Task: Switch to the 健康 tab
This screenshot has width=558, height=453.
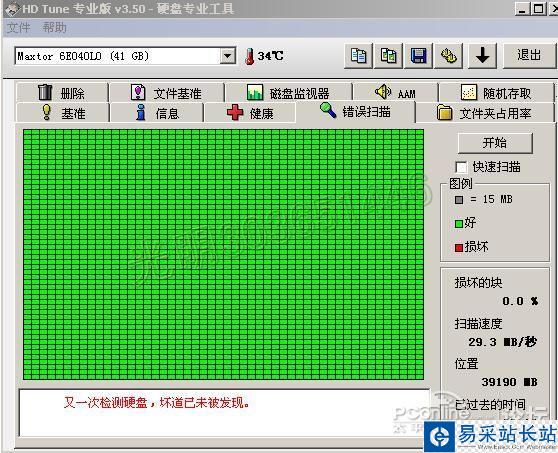Action: pyautogui.click(x=250, y=113)
